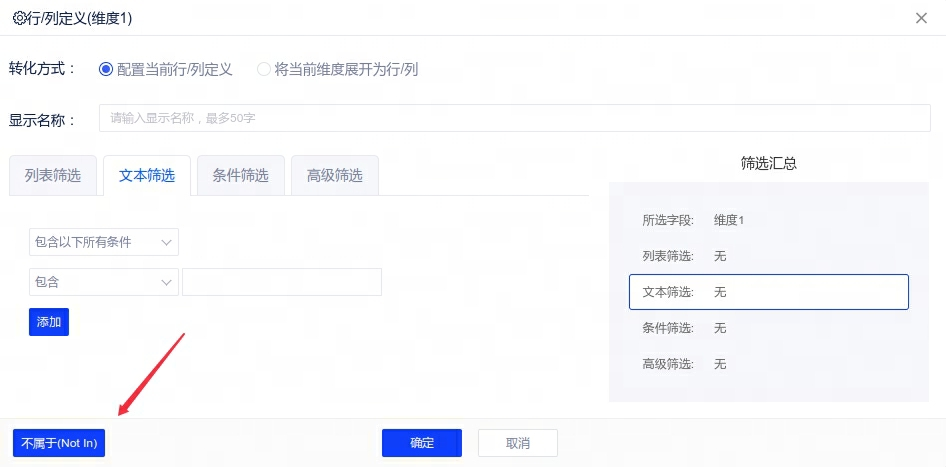This screenshot has height=467, width=946.
Task: Confirm with the 确定 button
Action: click(422, 443)
